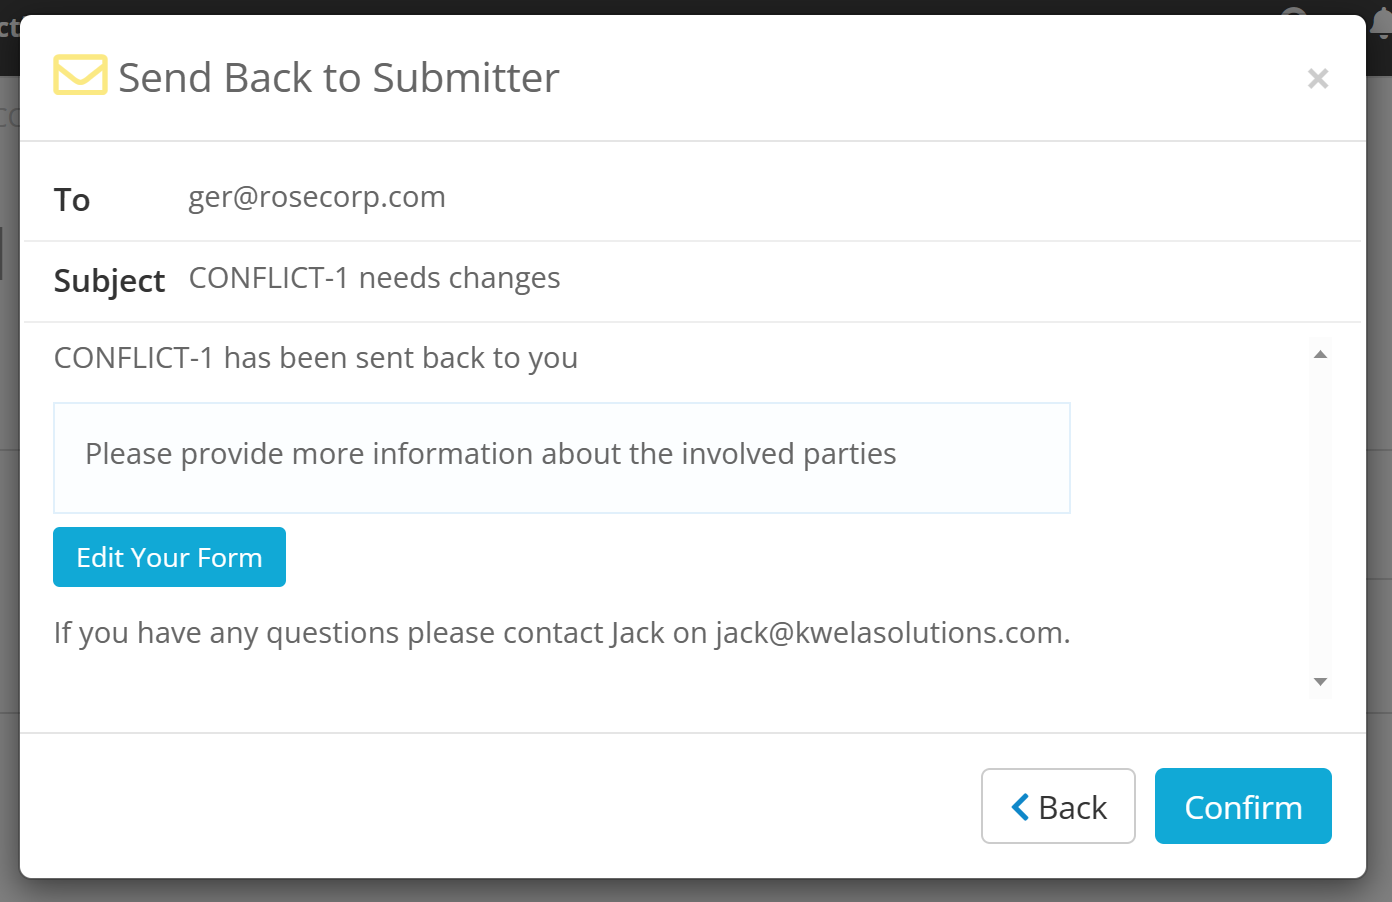The image size is (1392, 902).
Task: Click the yellow envelope icon in header
Action: (80, 75)
